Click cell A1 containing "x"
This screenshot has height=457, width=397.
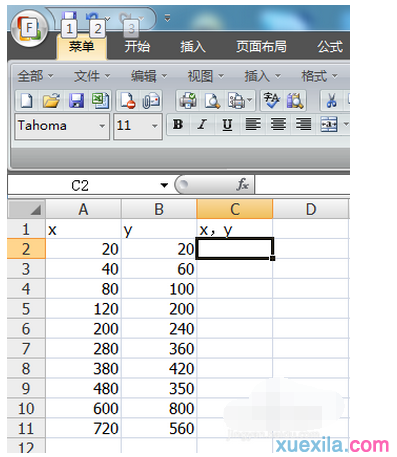click(83, 229)
